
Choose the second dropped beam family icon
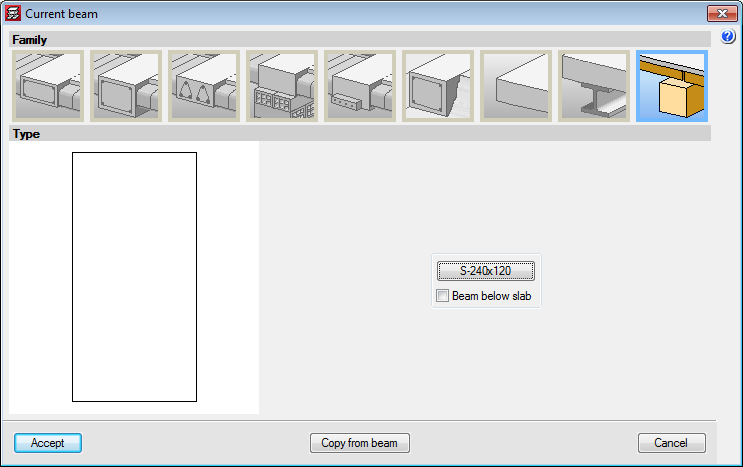(x=126, y=86)
